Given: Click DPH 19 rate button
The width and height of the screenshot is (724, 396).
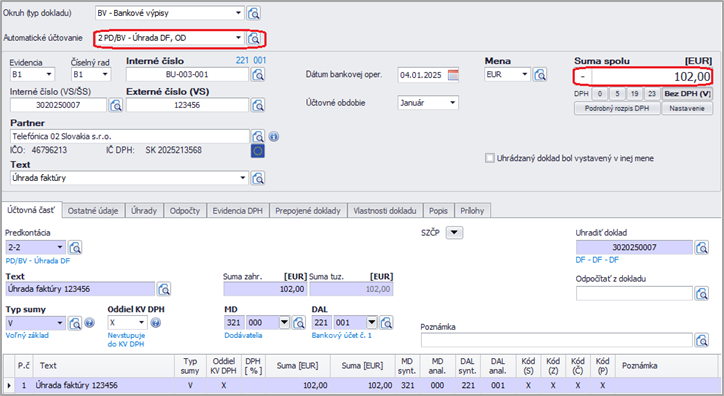Looking at the screenshot, I should click(634, 94).
